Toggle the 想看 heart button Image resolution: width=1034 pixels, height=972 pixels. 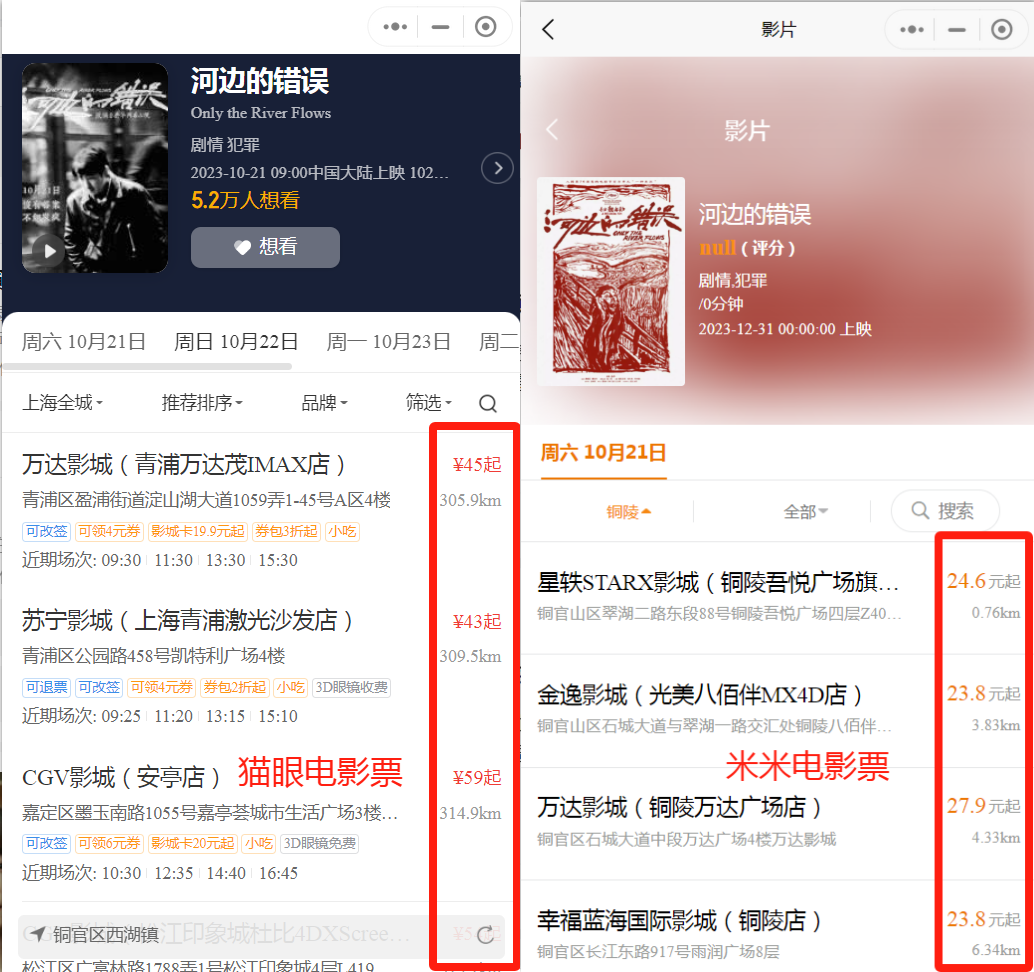(x=265, y=247)
